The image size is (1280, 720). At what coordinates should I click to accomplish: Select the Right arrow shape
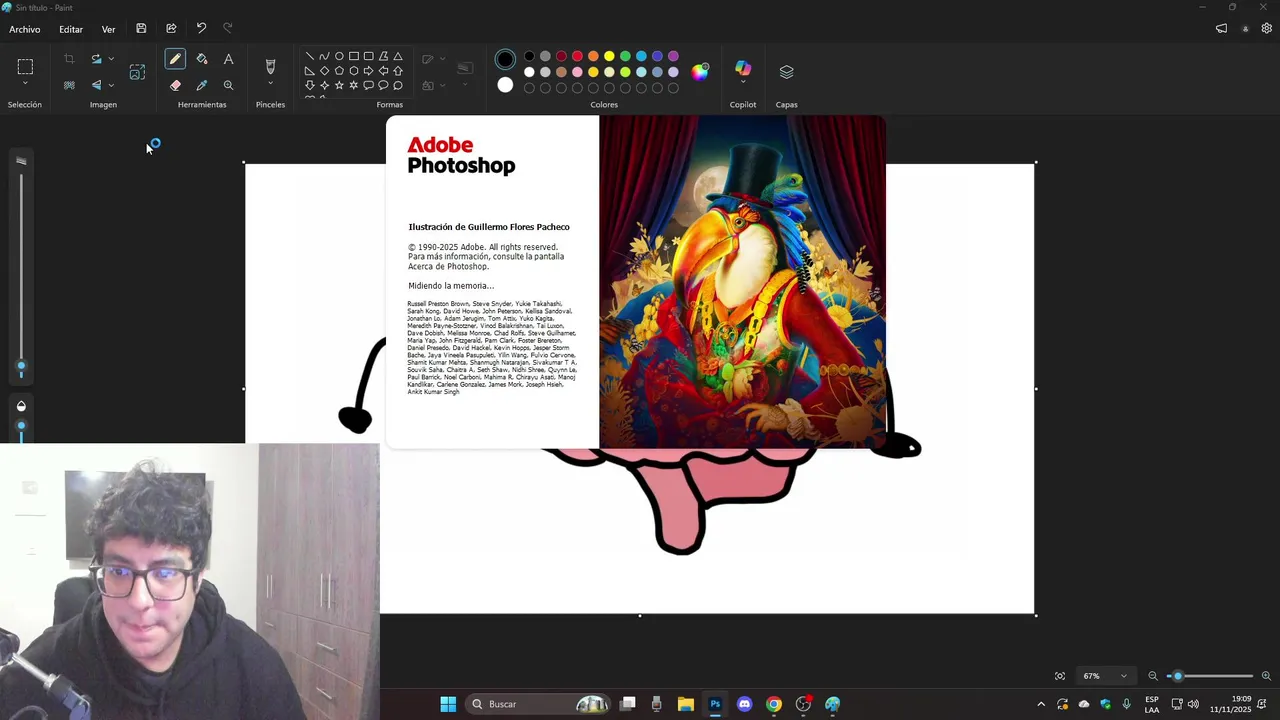click(368, 71)
